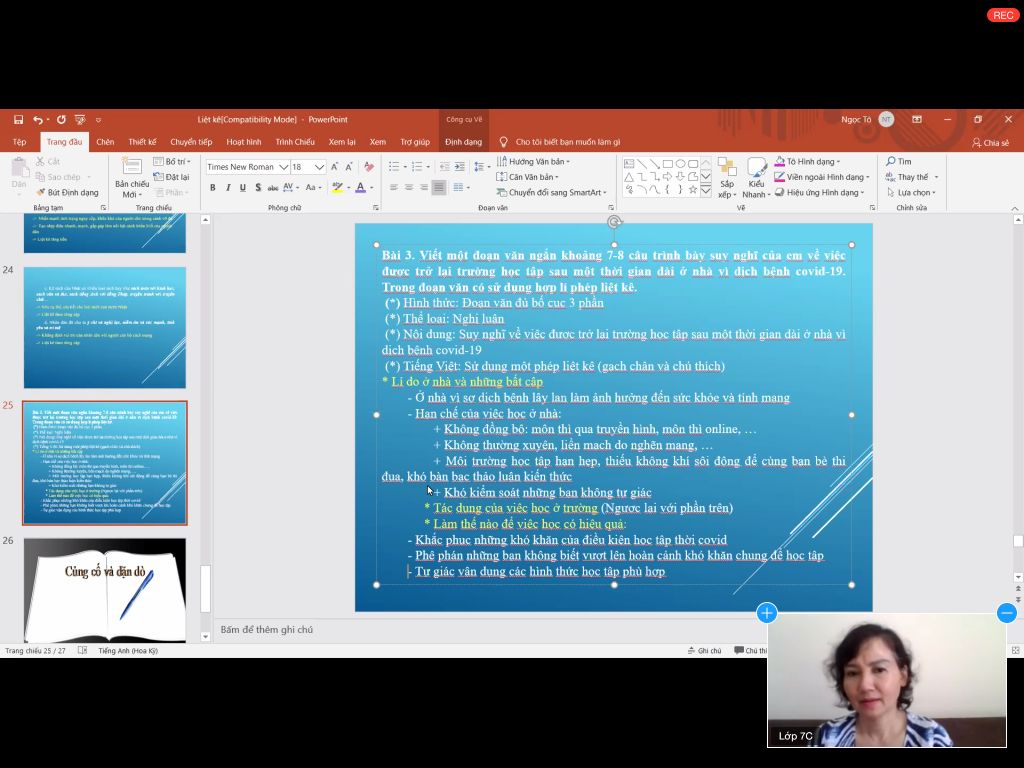Click the Chia sẻ share button
The image size is (1024, 768).
[991, 142]
